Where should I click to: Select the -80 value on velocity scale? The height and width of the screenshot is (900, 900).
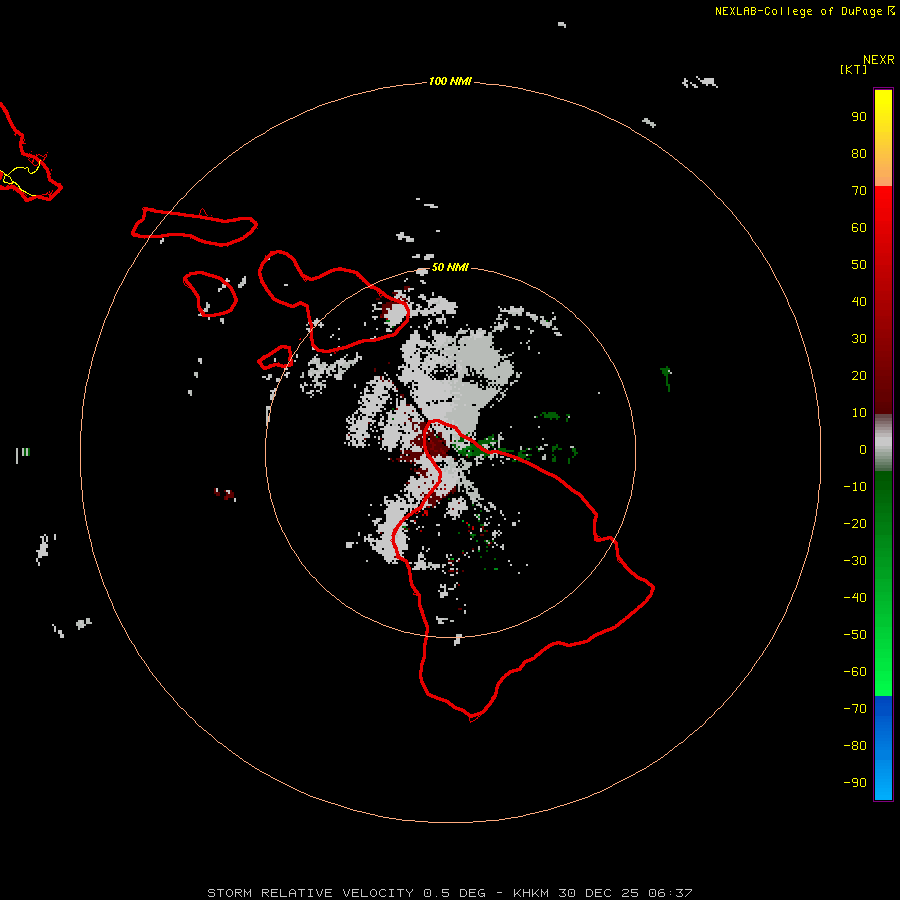(x=855, y=746)
